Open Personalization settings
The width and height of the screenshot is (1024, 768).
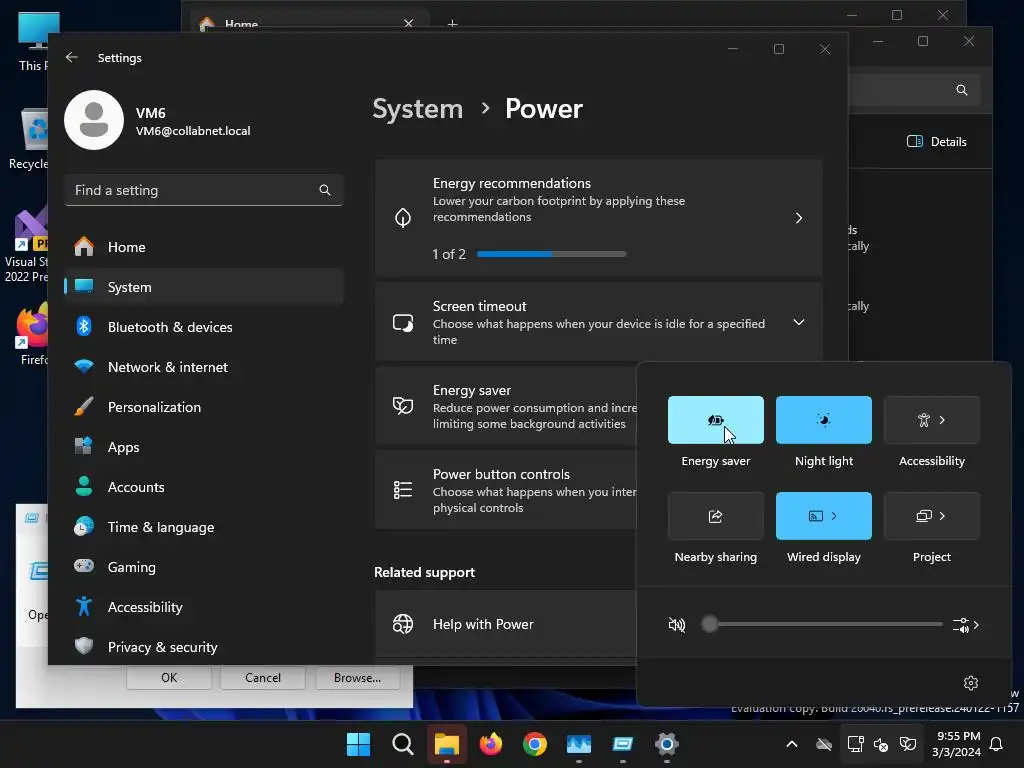pos(204,407)
